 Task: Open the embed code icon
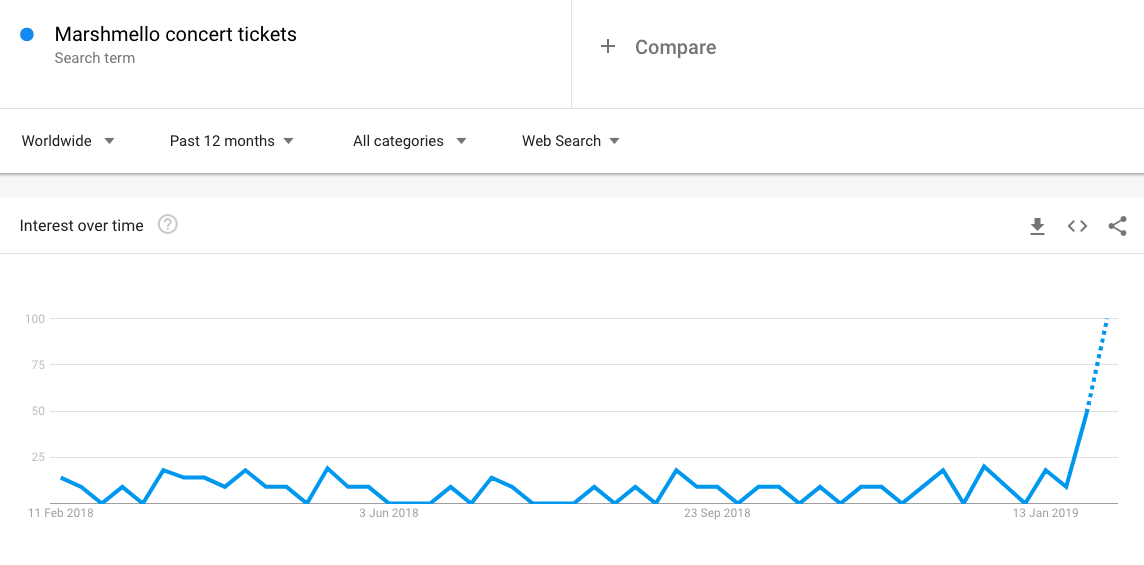pyautogui.click(x=1077, y=226)
